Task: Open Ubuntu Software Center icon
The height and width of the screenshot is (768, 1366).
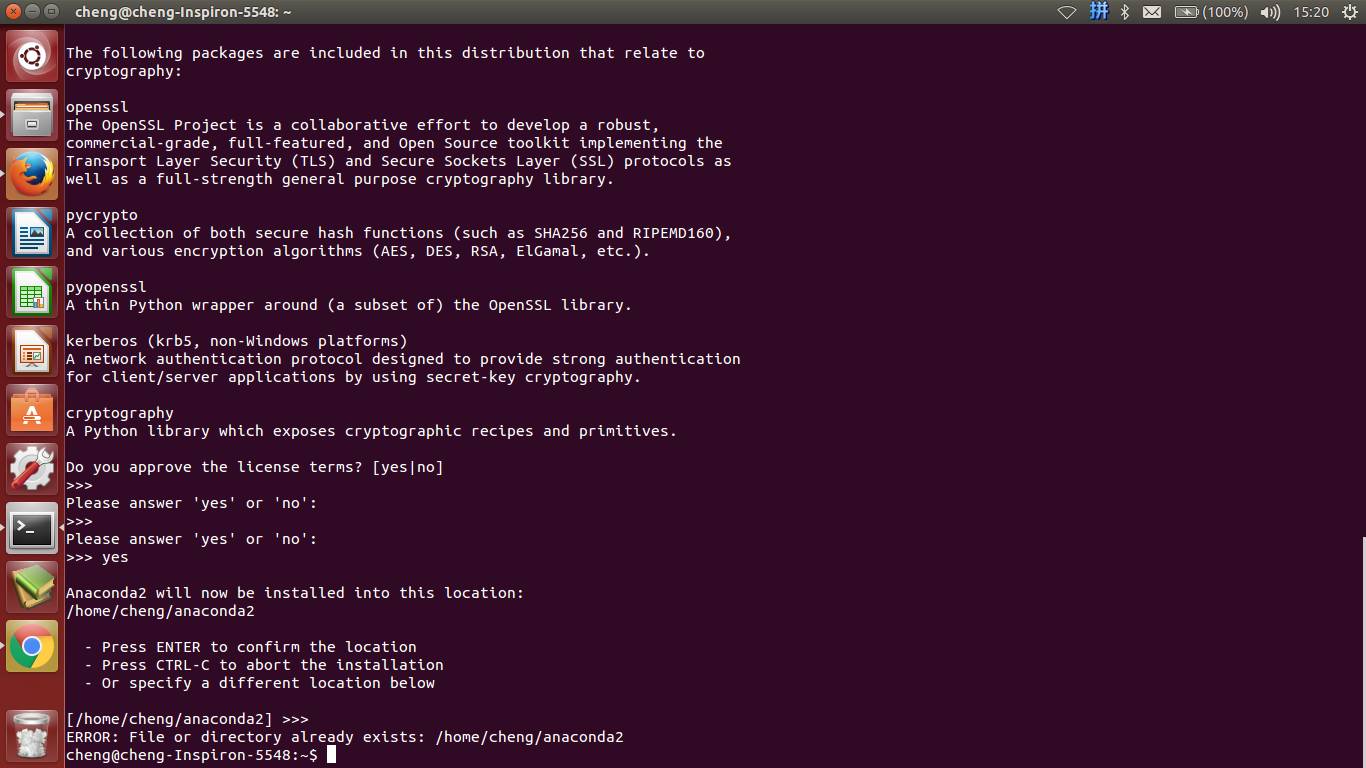Action: [x=32, y=410]
